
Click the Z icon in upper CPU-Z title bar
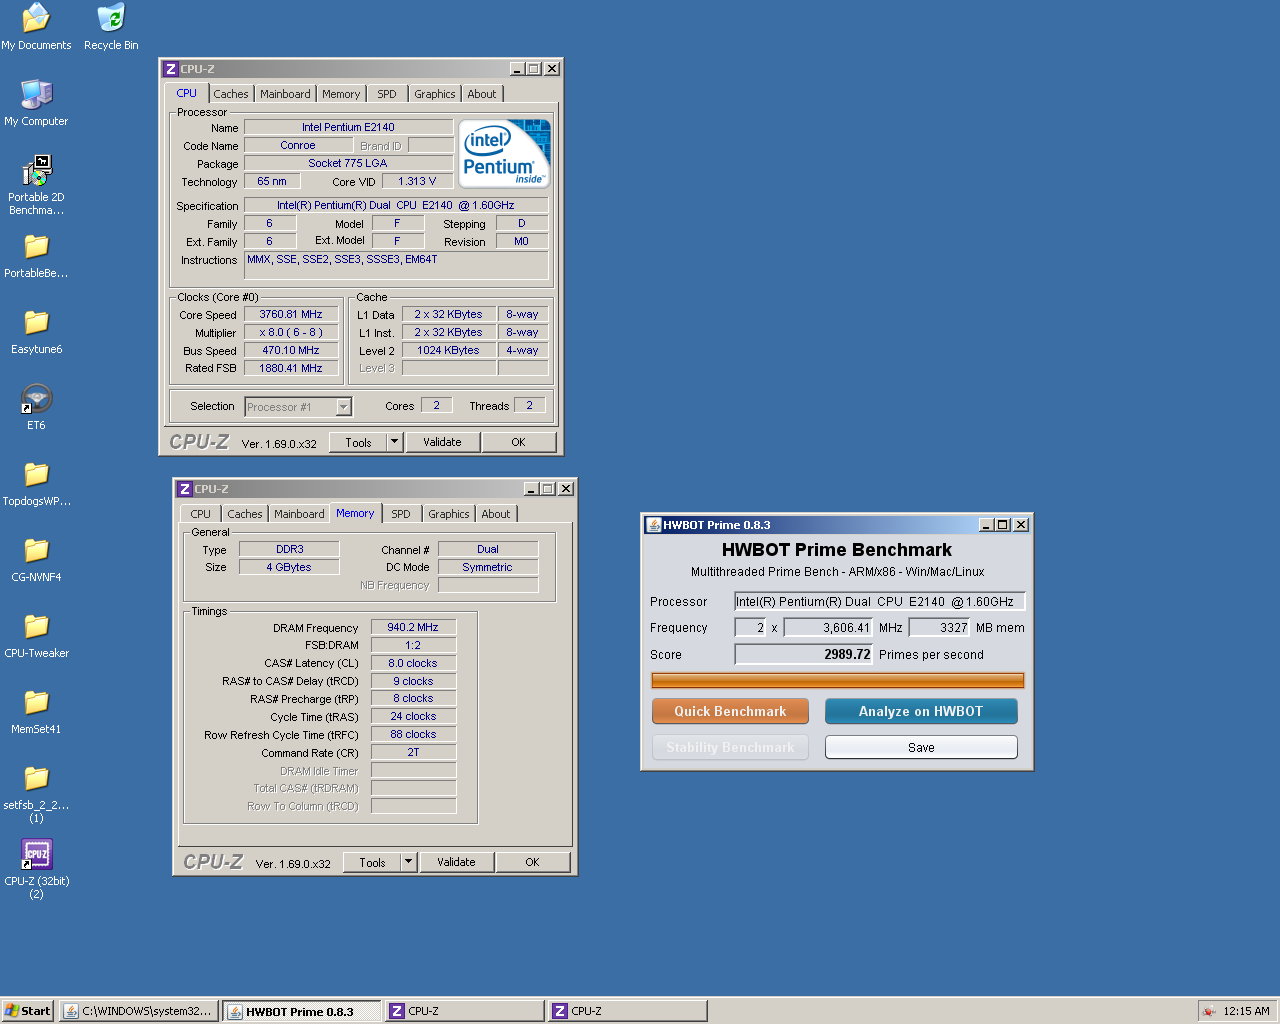tap(171, 69)
